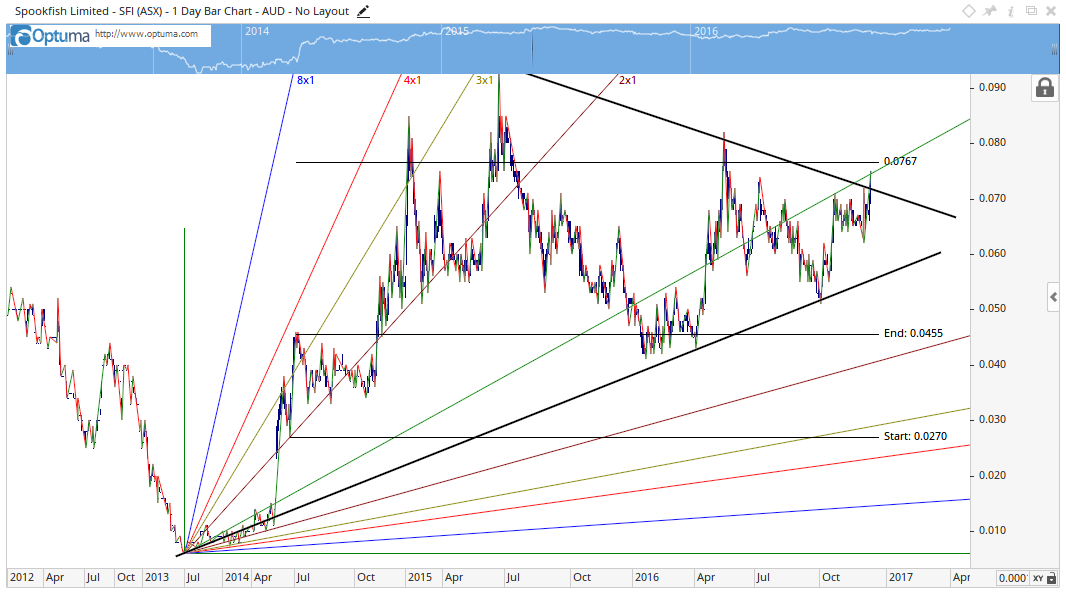Select the 4x1 Gann fan label
The height and width of the screenshot is (595, 1066).
click(x=413, y=80)
